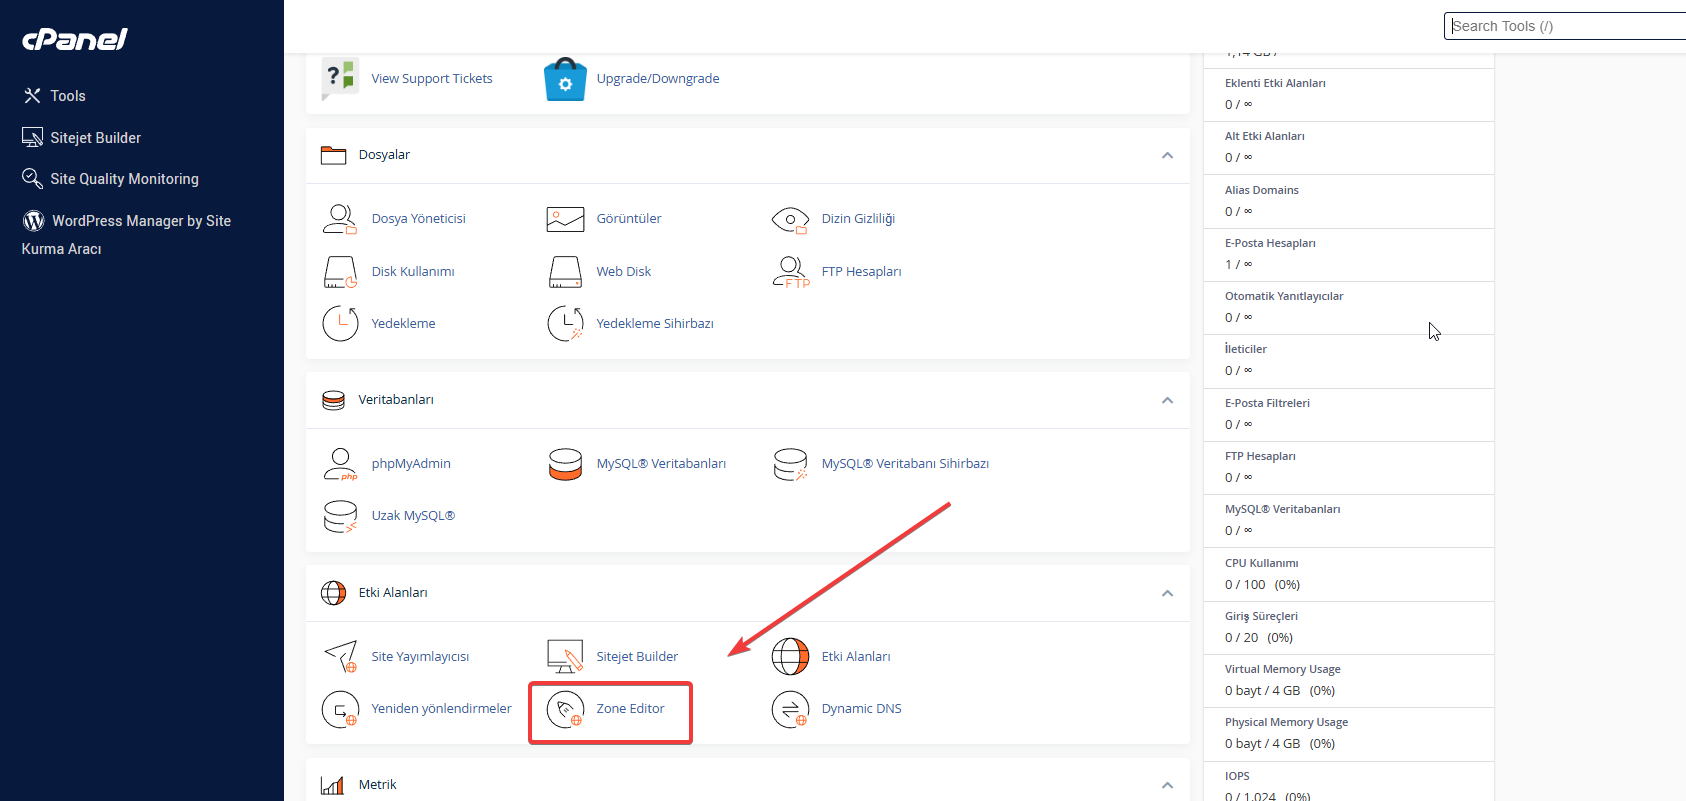Image resolution: width=1686 pixels, height=801 pixels.
Task: Click the Veritabanları section heading
Action: click(396, 399)
